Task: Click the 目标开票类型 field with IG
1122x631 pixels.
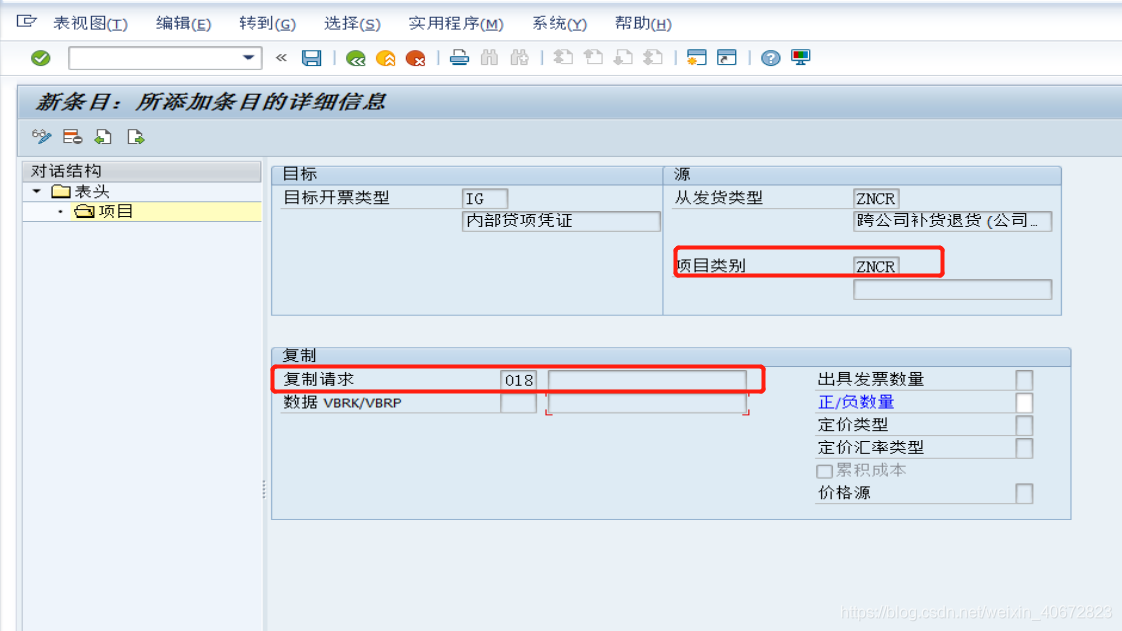Action: coord(484,198)
